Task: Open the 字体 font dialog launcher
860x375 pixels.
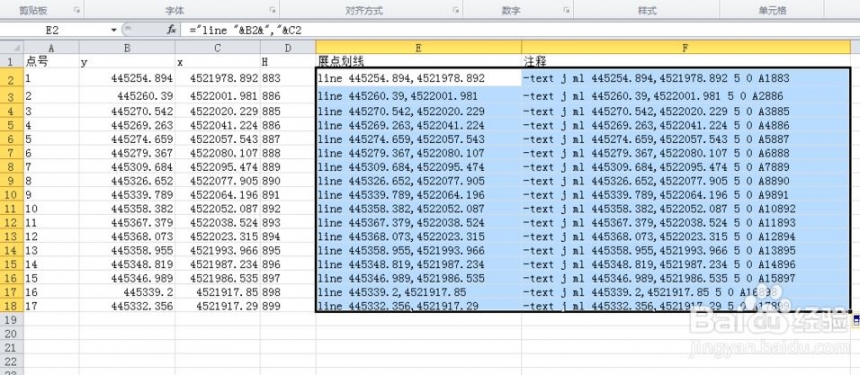Action: (x=272, y=10)
